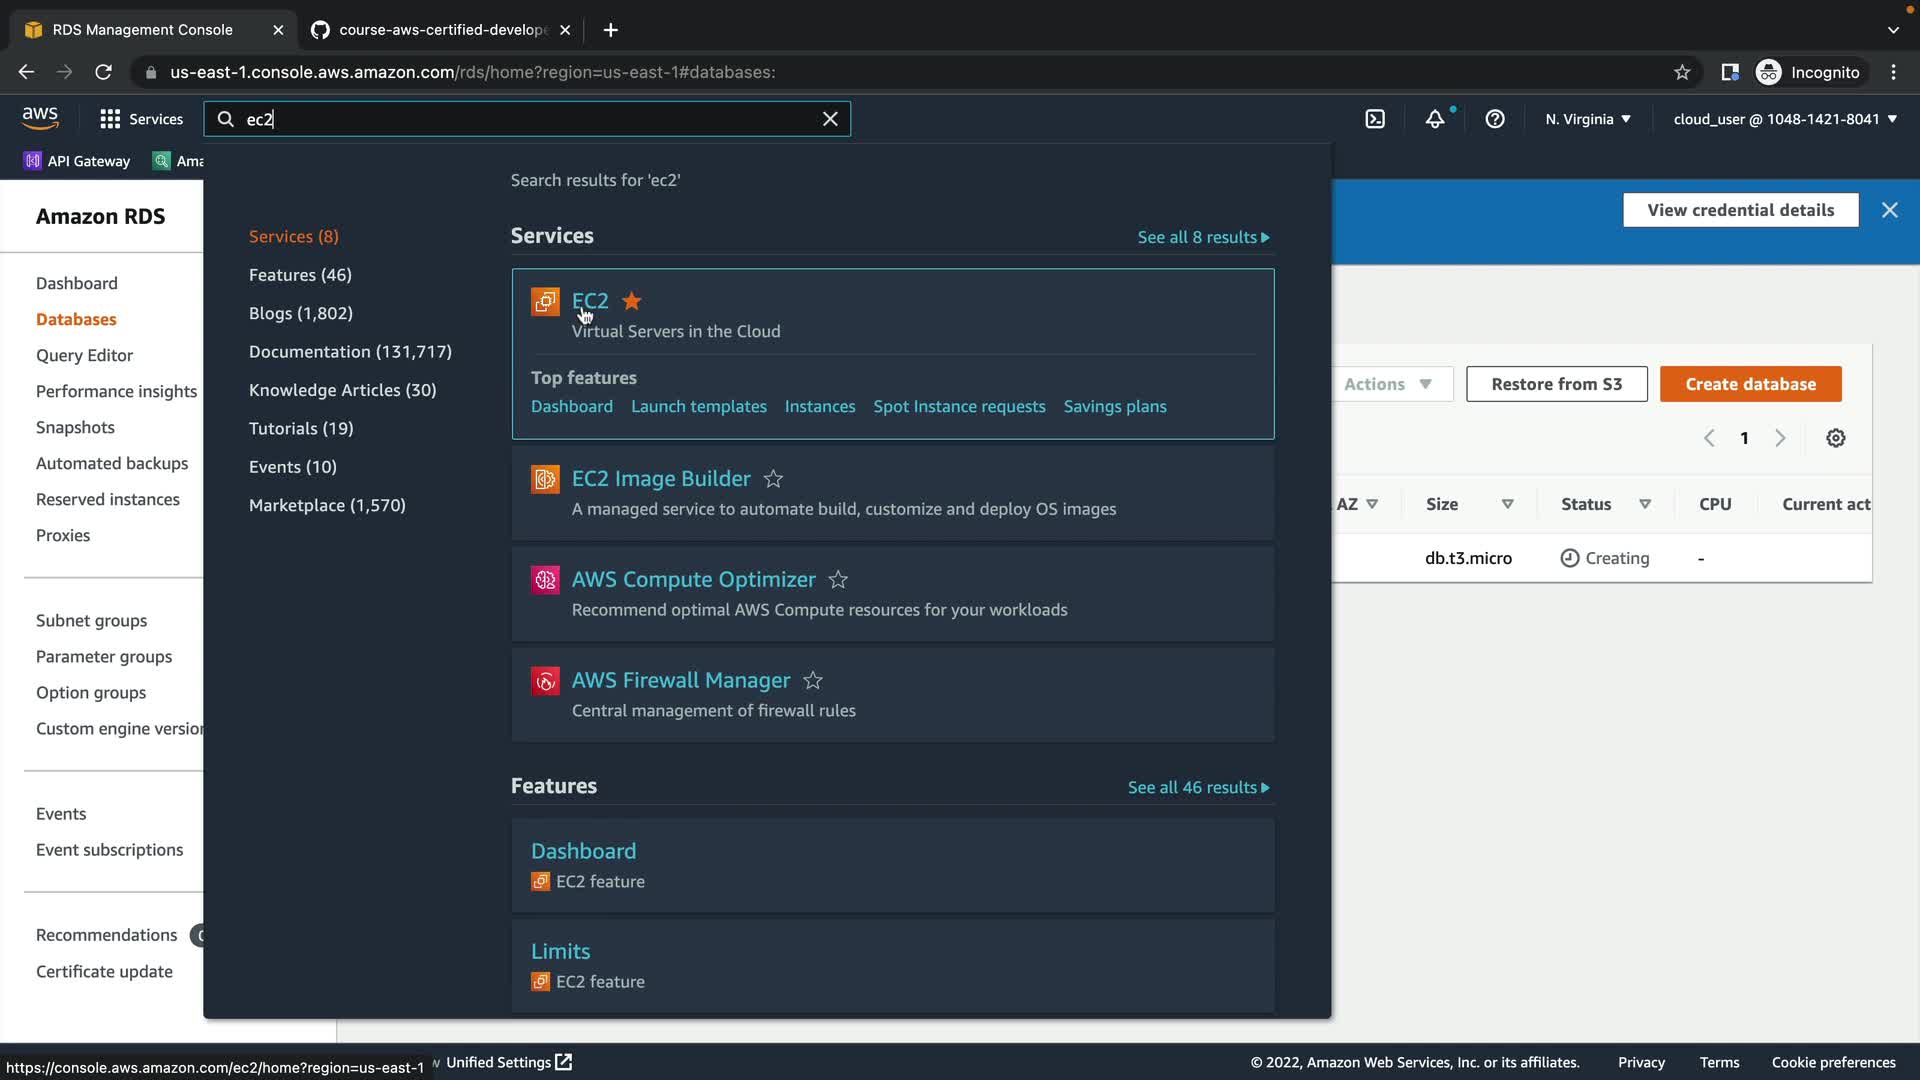Filter results by Features (46)
The image size is (1920, 1080).
pyautogui.click(x=300, y=275)
